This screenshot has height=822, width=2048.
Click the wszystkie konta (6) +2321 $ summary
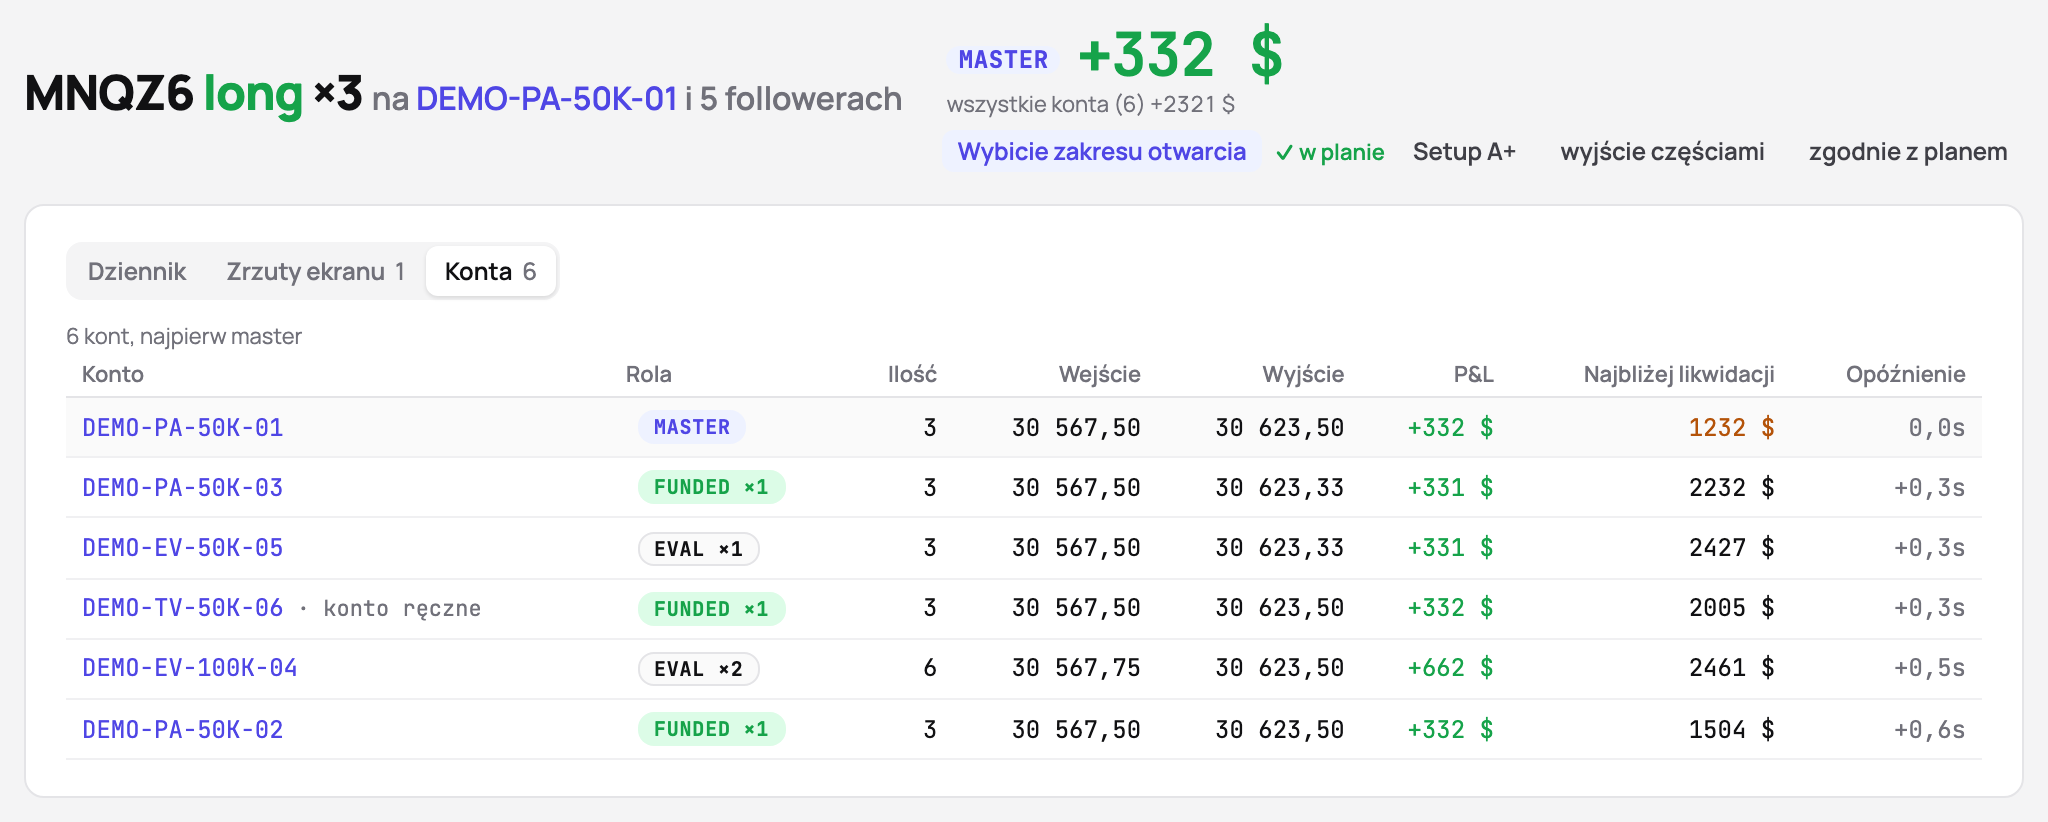[1091, 104]
